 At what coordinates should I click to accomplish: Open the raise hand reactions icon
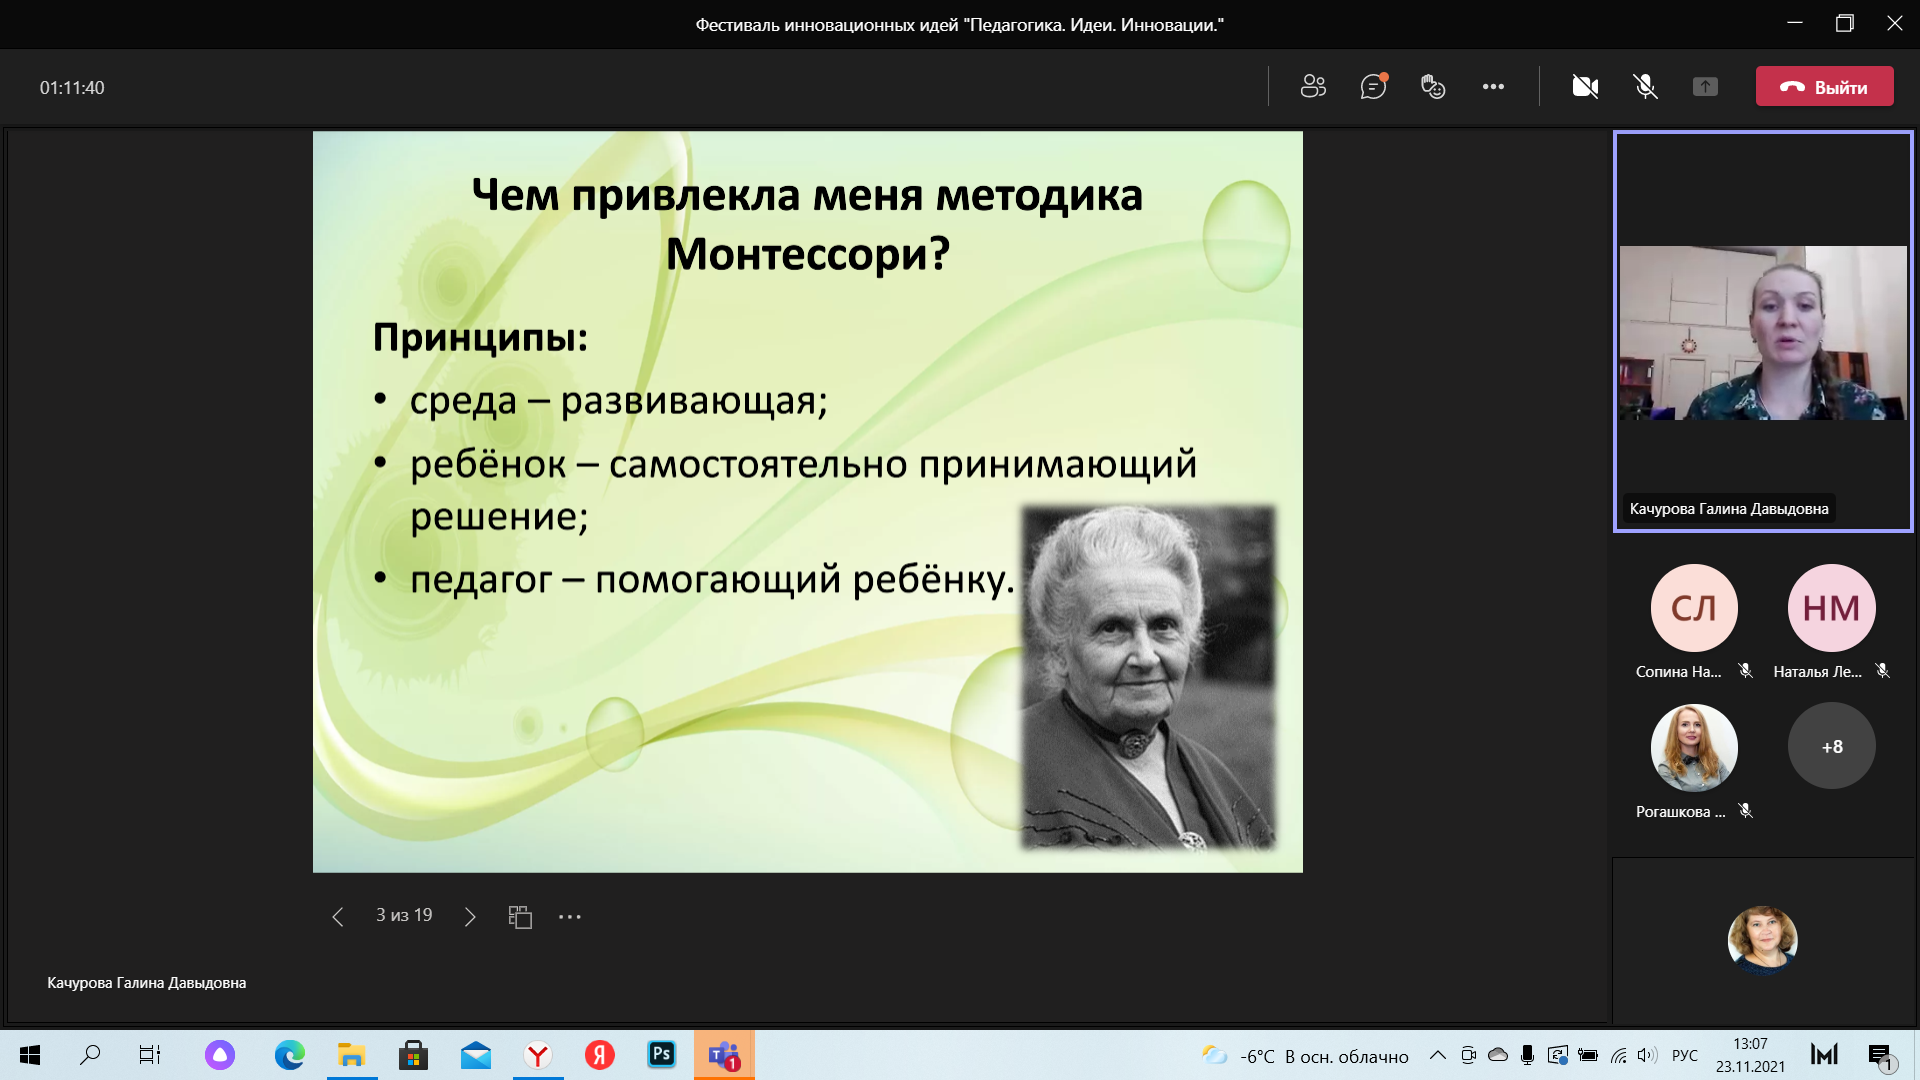(x=1433, y=87)
